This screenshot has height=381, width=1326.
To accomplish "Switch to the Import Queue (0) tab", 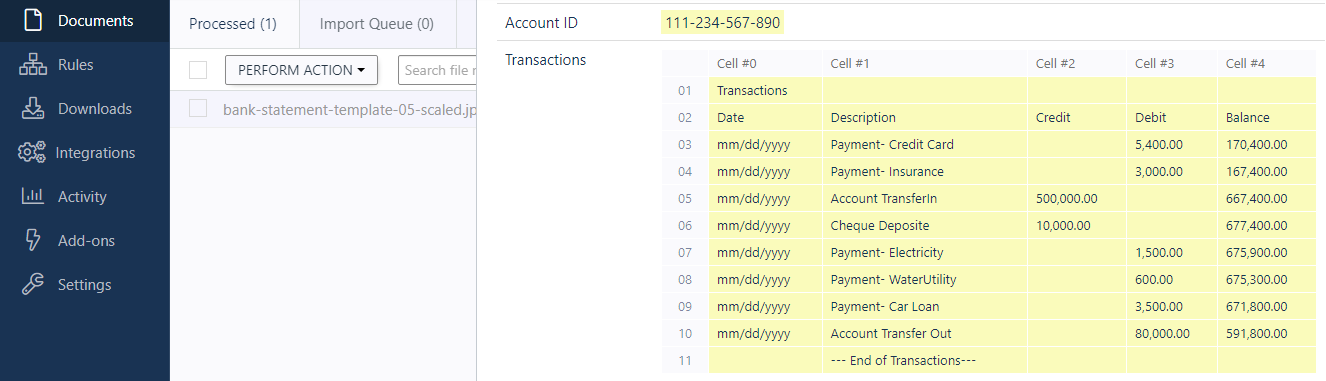I will 377,23.
